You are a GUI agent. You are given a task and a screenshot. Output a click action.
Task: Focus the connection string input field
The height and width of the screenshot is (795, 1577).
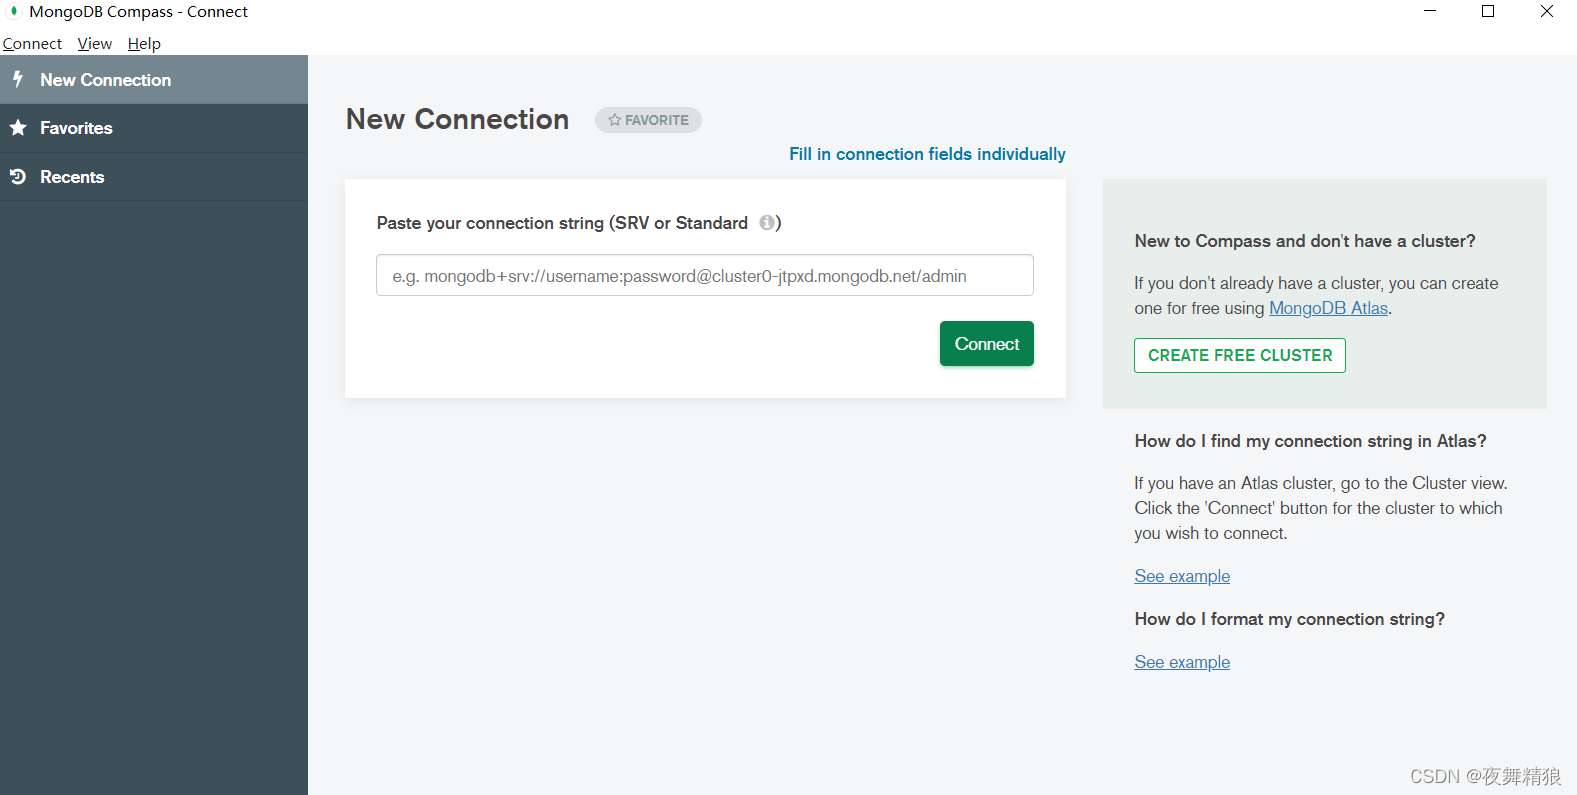click(705, 275)
